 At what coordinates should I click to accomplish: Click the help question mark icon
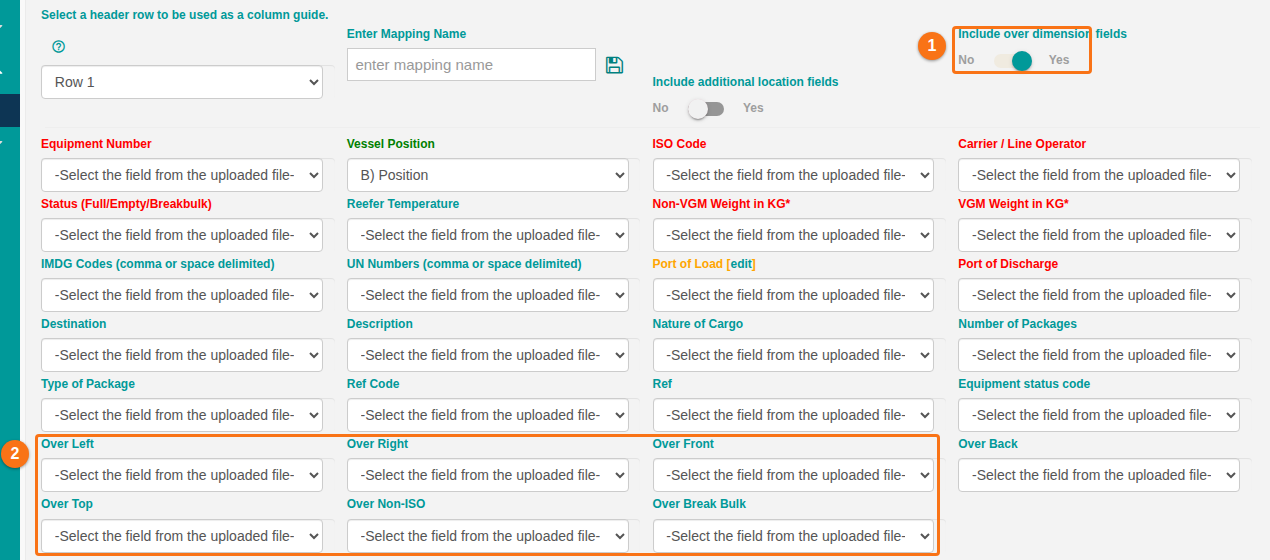pyautogui.click(x=58, y=47)
